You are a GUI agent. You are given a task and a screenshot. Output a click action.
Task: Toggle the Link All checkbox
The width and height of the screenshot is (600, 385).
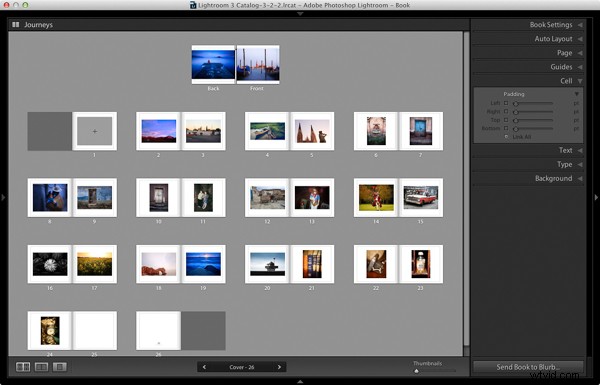(506, 137)
